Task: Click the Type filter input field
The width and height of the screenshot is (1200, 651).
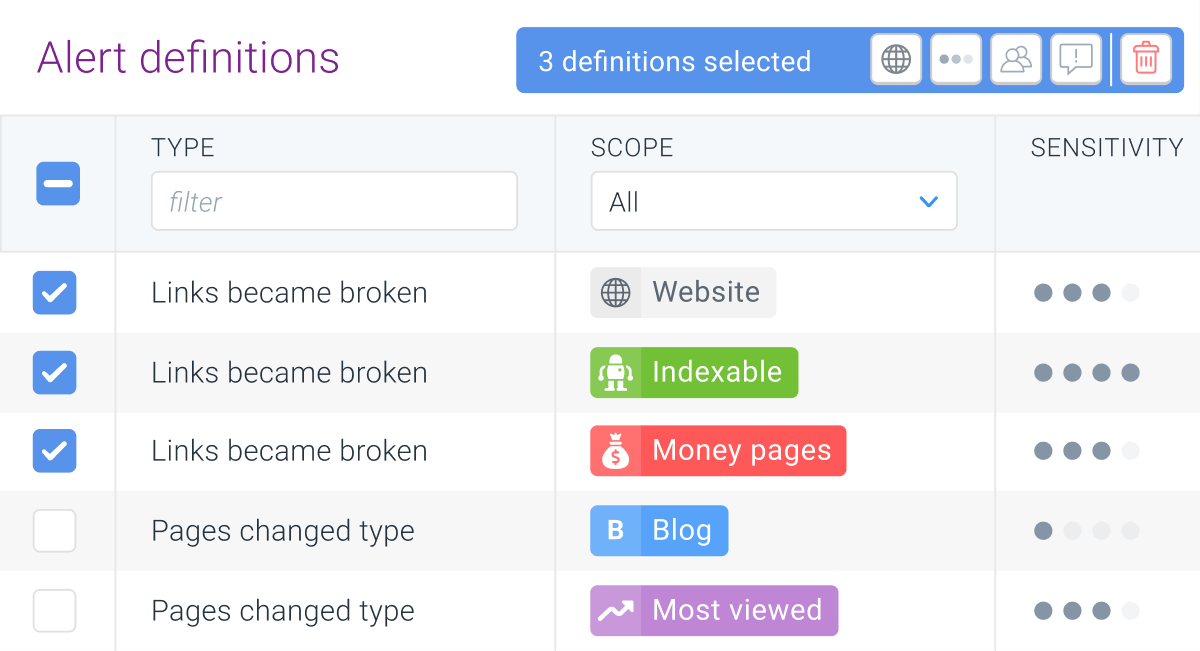Action: (x=334, y=201)
